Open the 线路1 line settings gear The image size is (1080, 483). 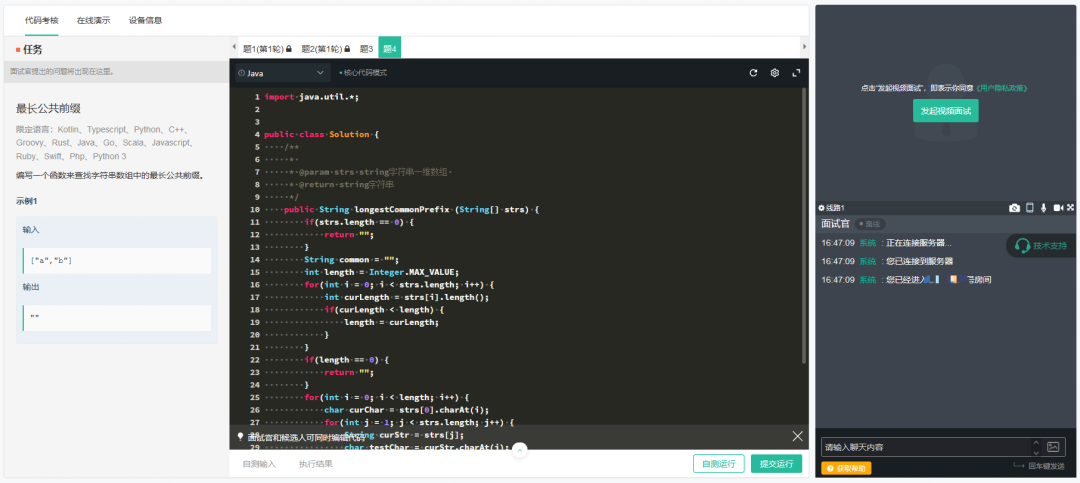822,208
